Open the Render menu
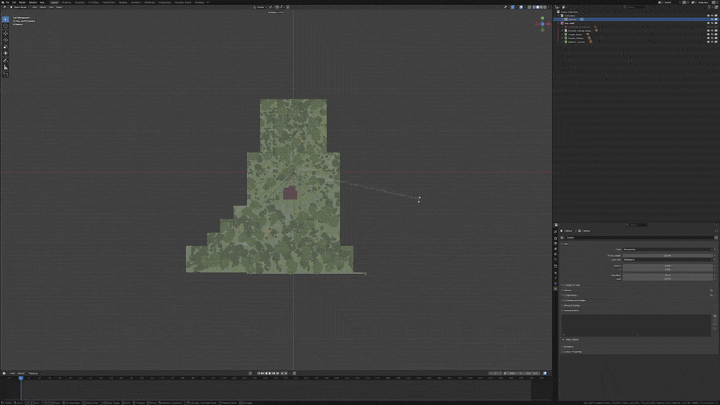Viewport: 720px width, 405px height. point(22,2)
